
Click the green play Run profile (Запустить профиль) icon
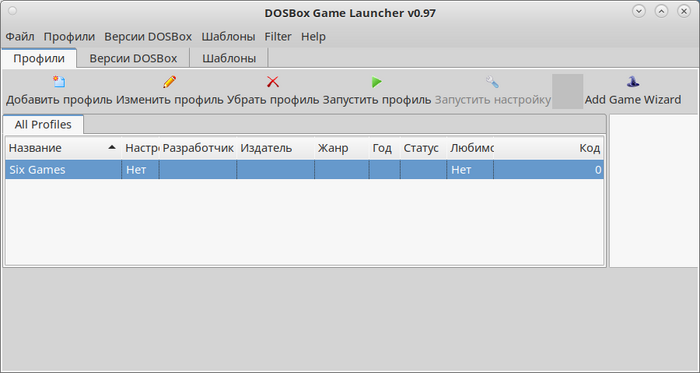pyautogui.click(x=377, y=82)
